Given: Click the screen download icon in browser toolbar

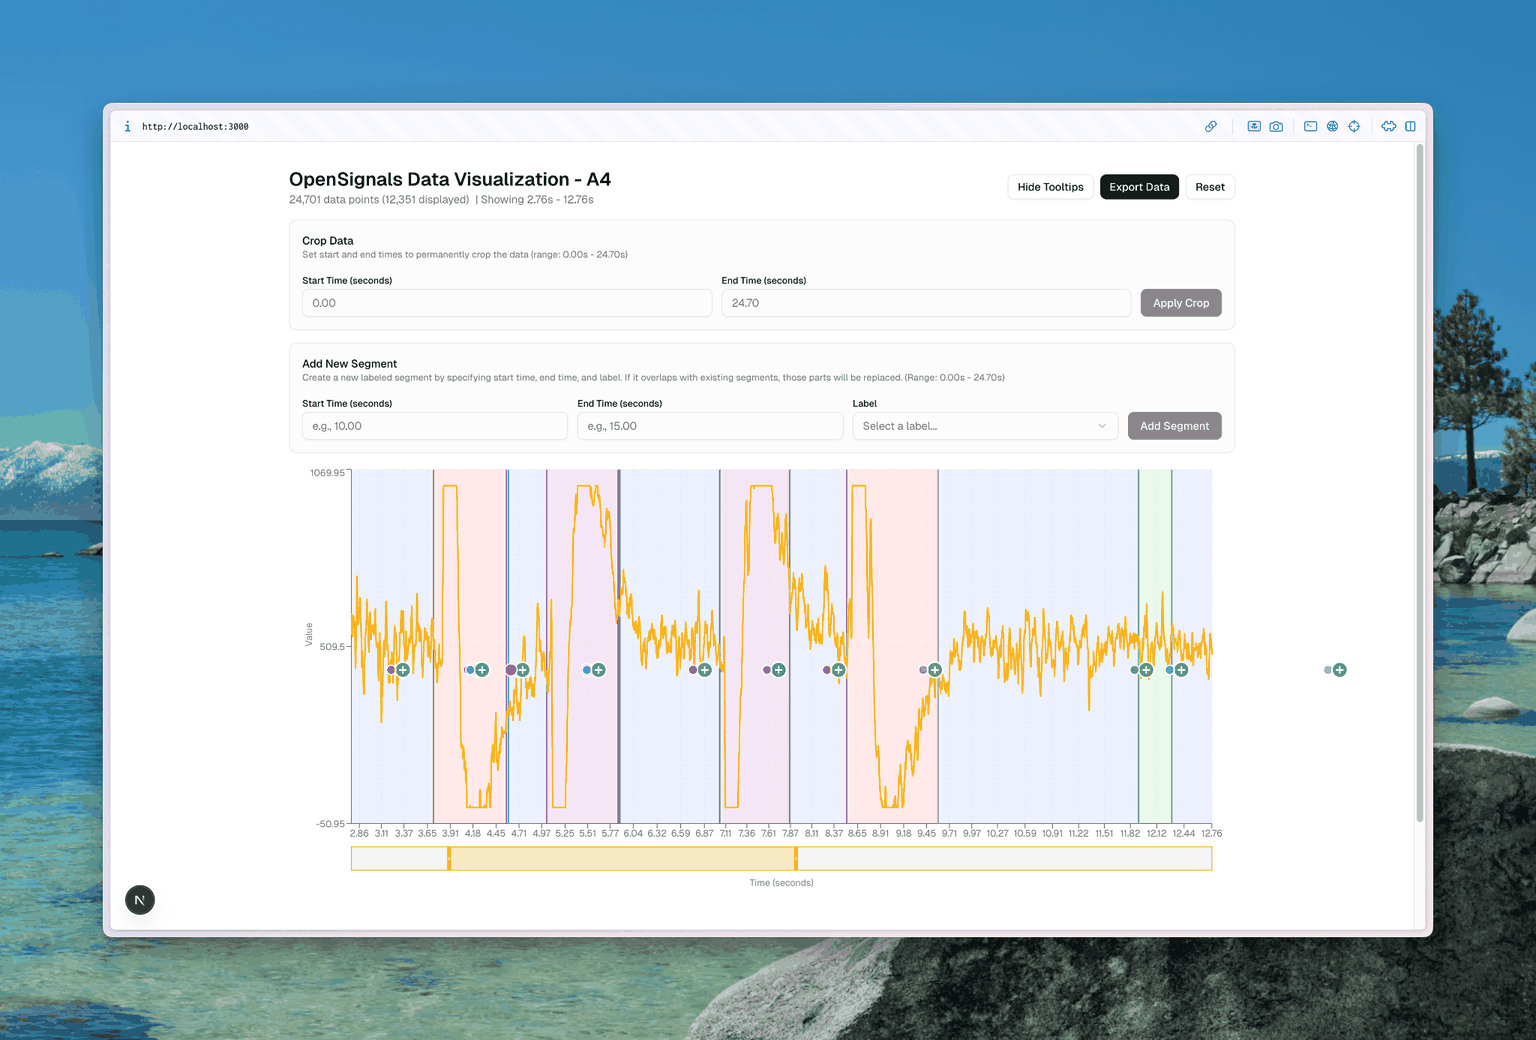Looking at the screenshot, I should (x=1254, y=127).
